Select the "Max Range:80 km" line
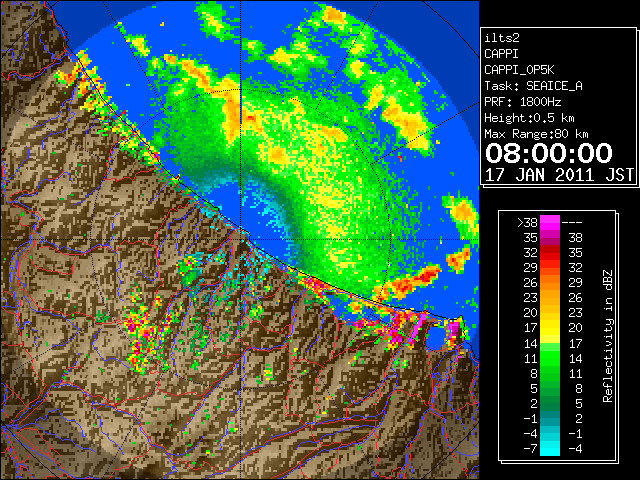This screenshot has width=640, height=480. pyautogui.click(x=536, y=134)
